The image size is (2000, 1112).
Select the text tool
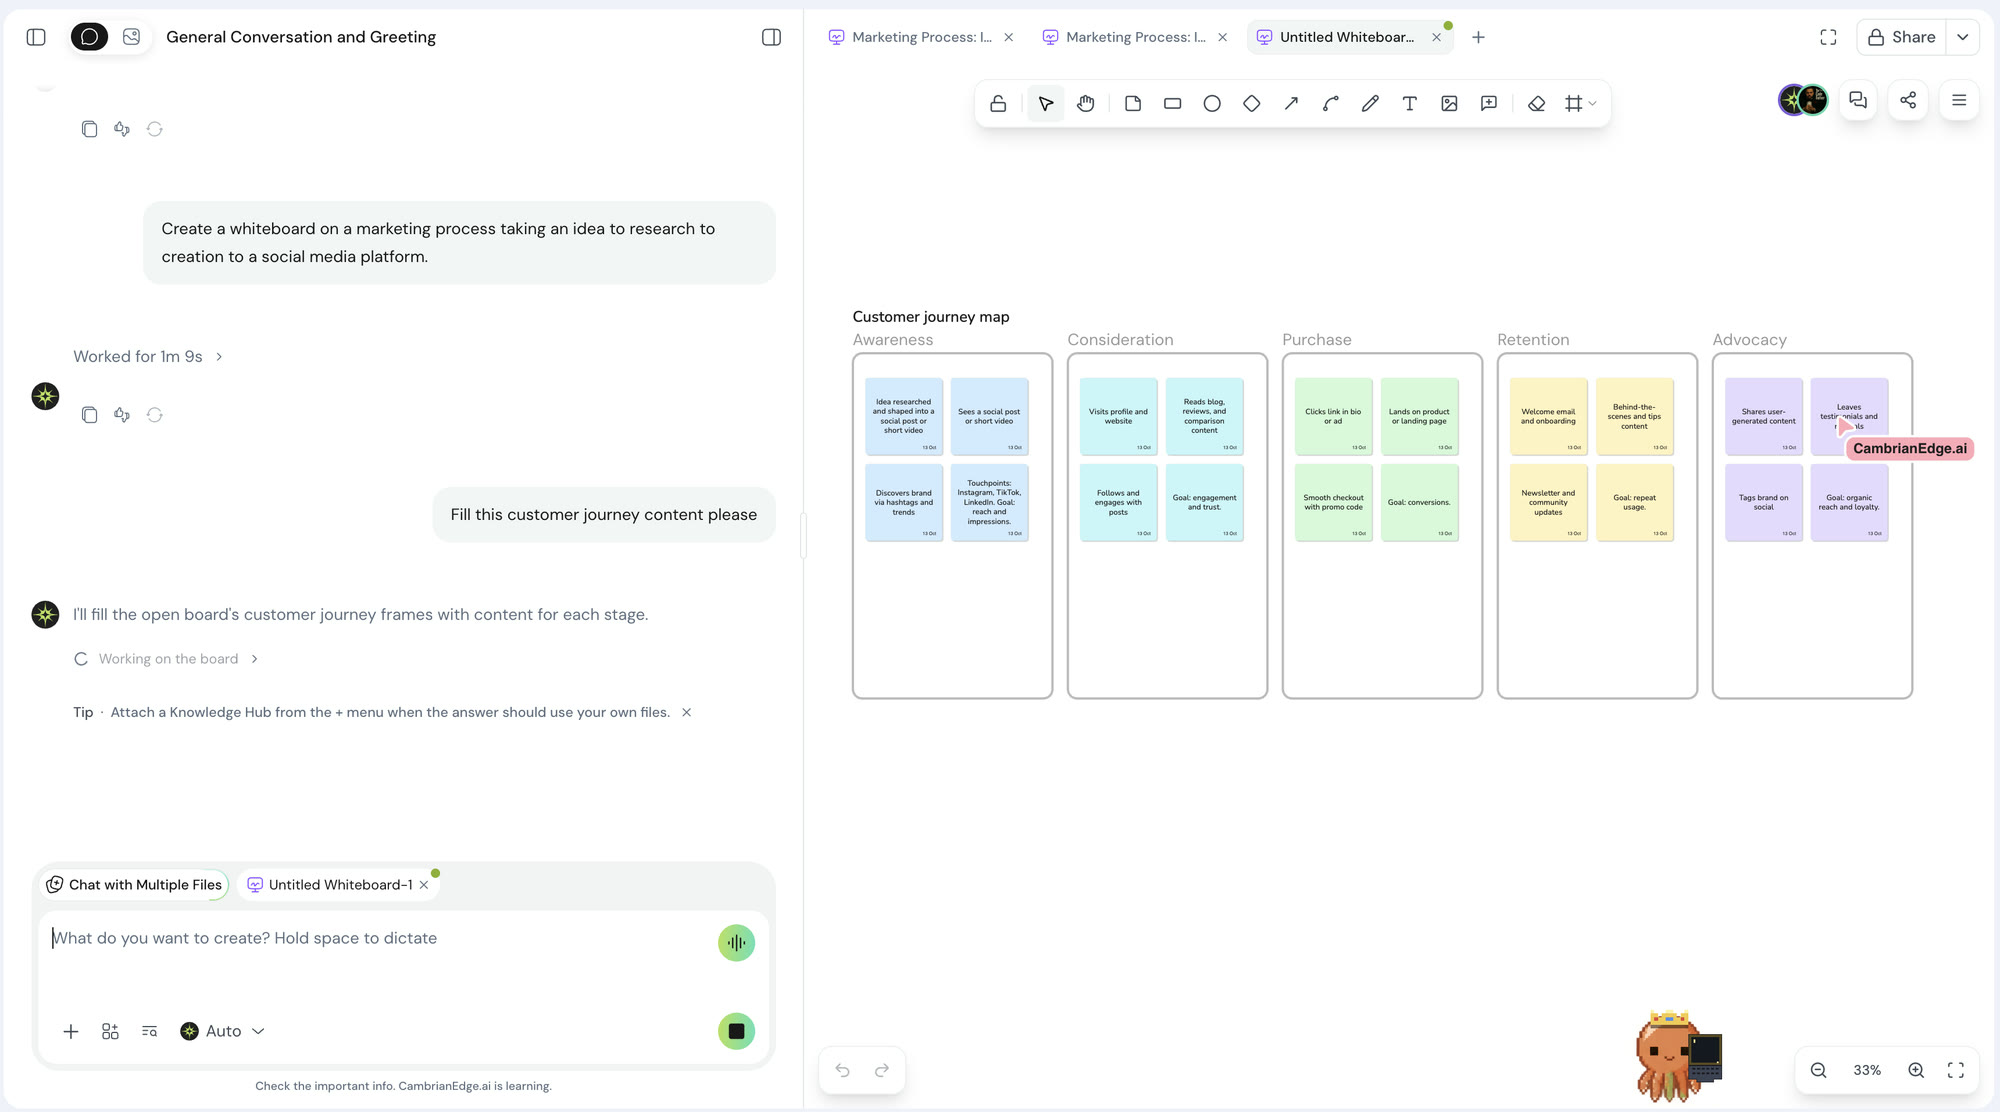[x=1409, y=103]
